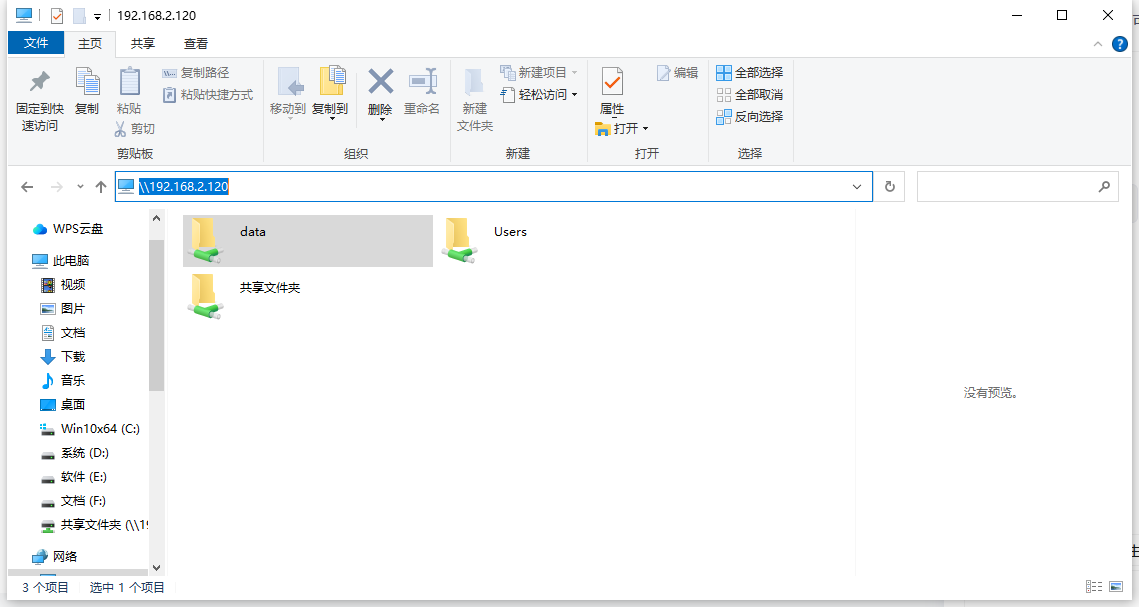1139x607 pixels.
Task: Open 文档 documents library in sidebar
Action: click(x=63, y=333)
